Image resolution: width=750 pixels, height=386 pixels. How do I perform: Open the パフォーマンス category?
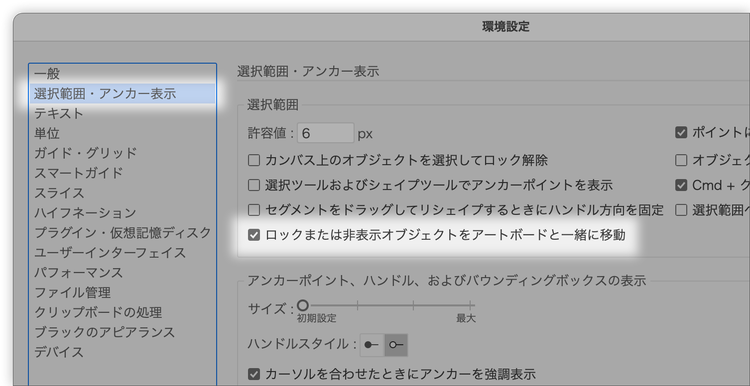122,272
